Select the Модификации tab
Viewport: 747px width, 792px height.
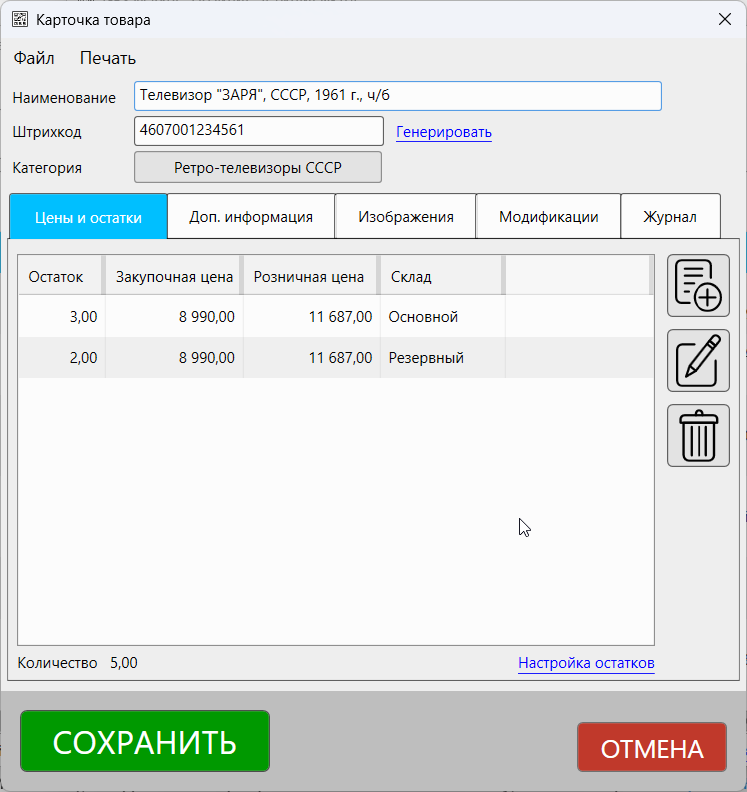[548, 217]
